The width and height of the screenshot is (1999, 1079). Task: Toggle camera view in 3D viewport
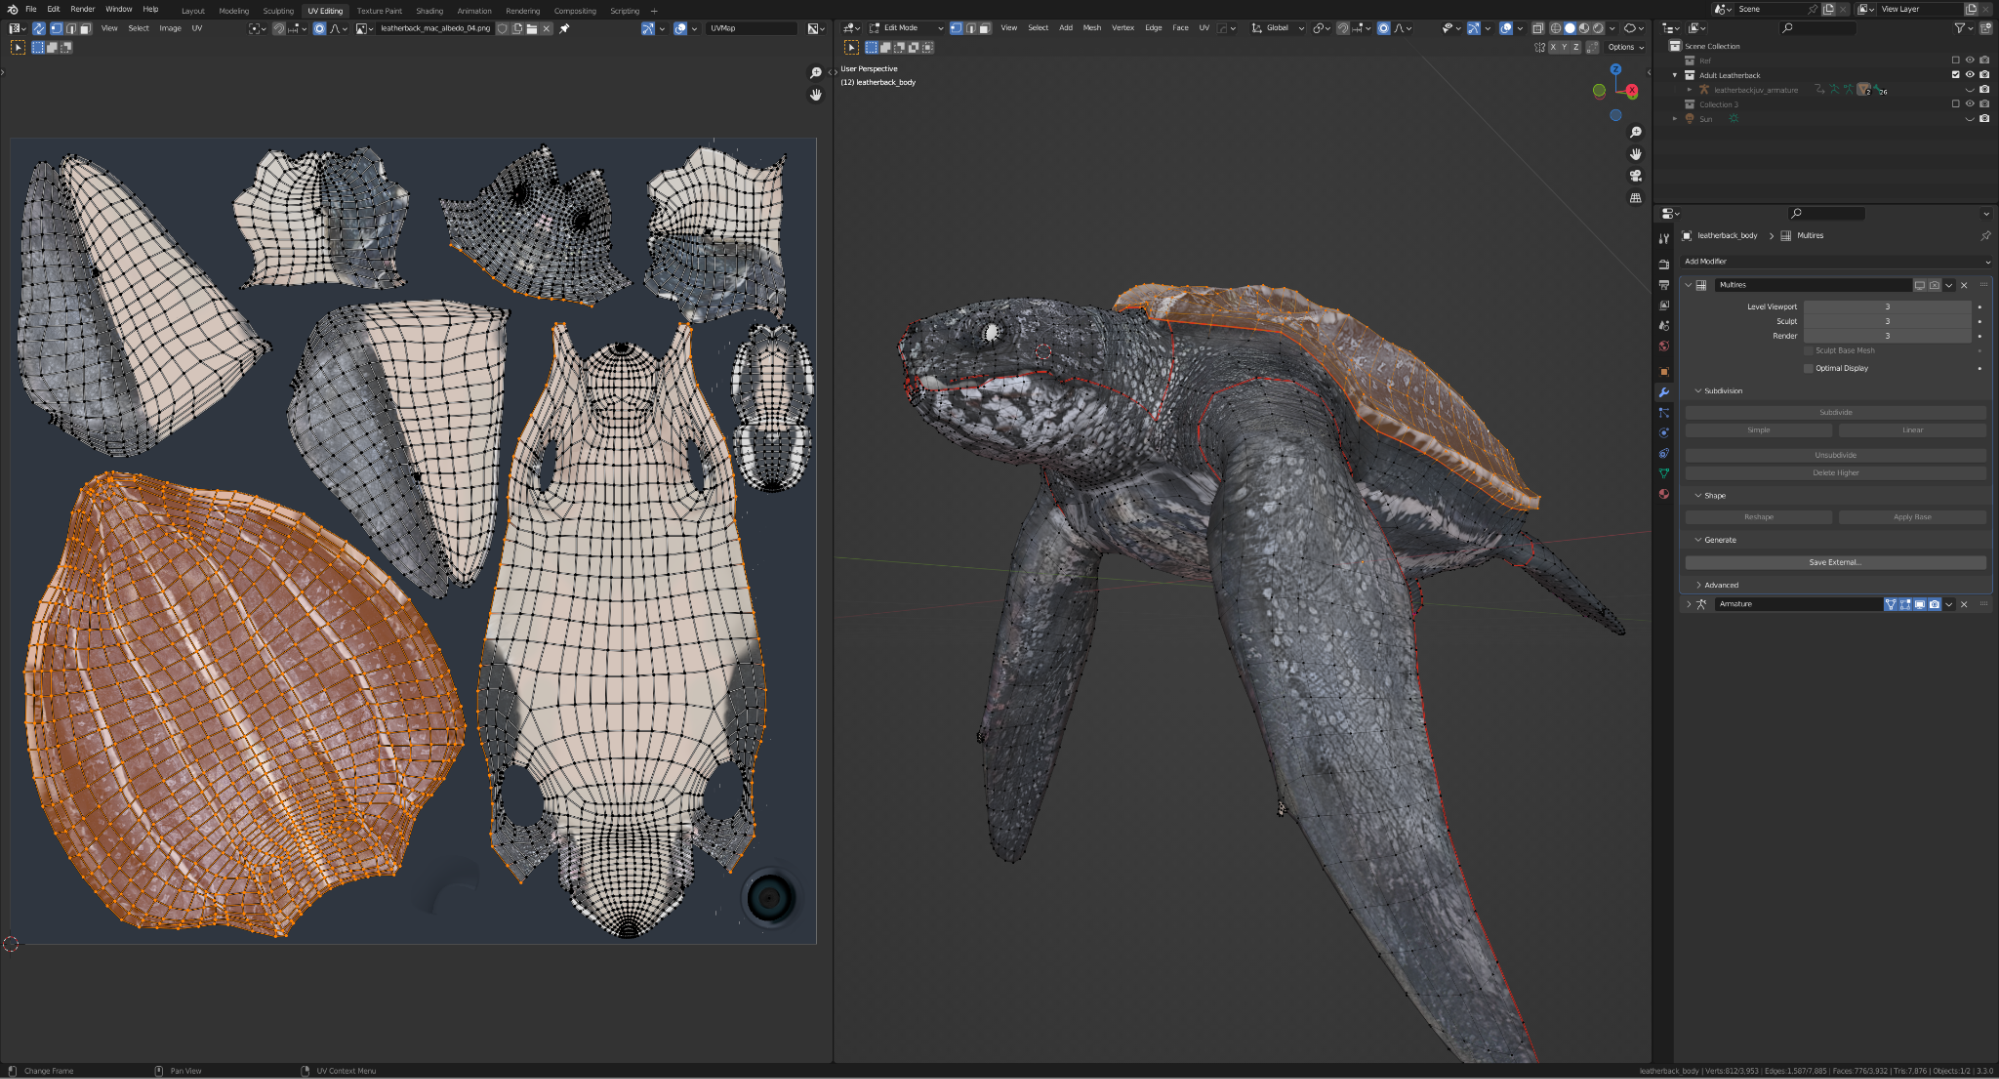[x=1636, y=176]
